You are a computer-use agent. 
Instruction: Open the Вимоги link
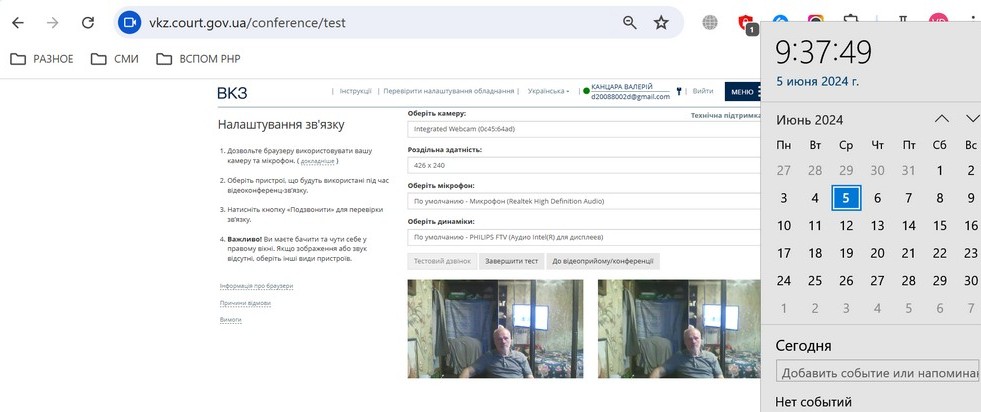(x=230, y=319)
